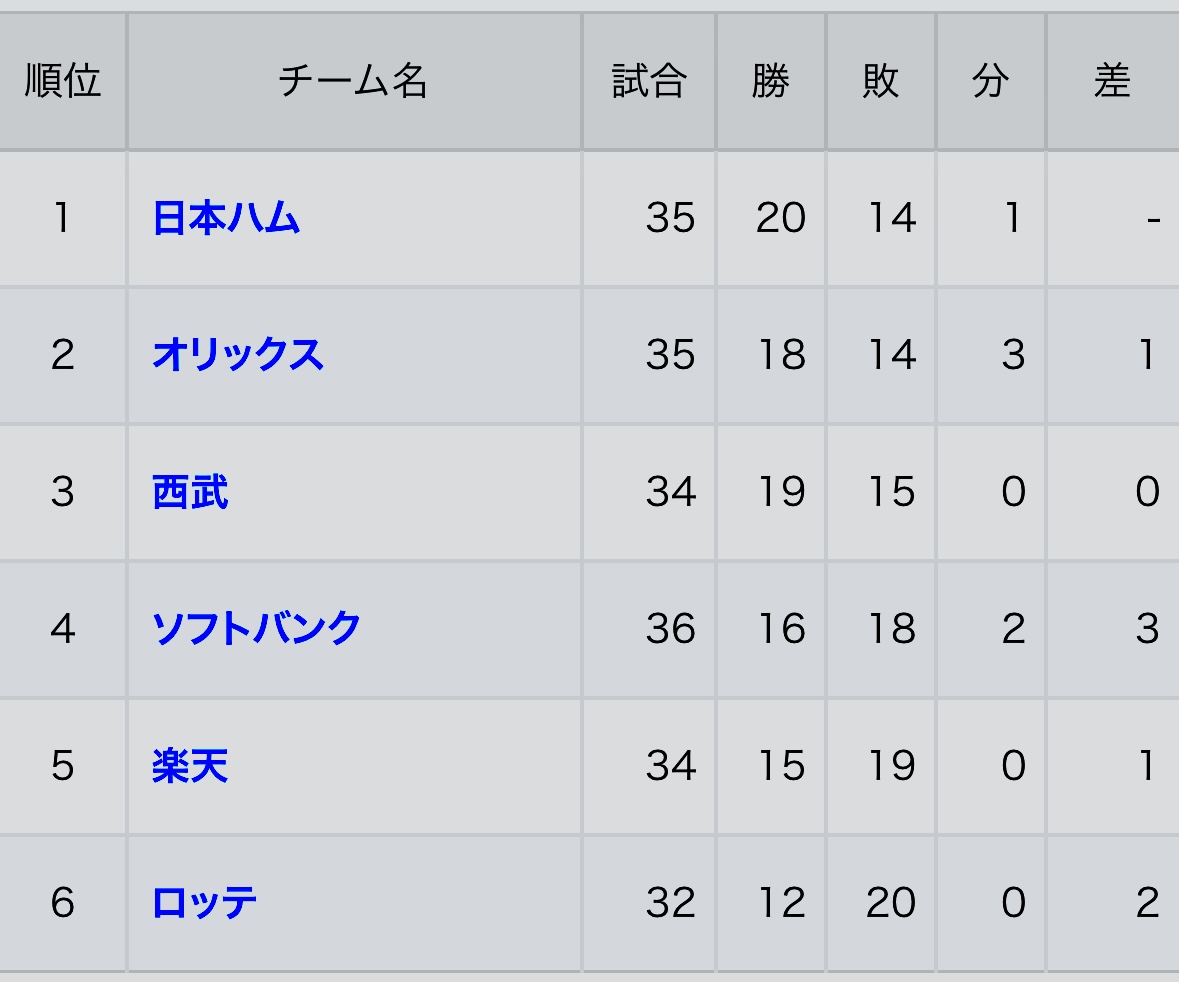Click the 試合 column header
This screenshot has width=1179, height=982.
pos(649,81)
